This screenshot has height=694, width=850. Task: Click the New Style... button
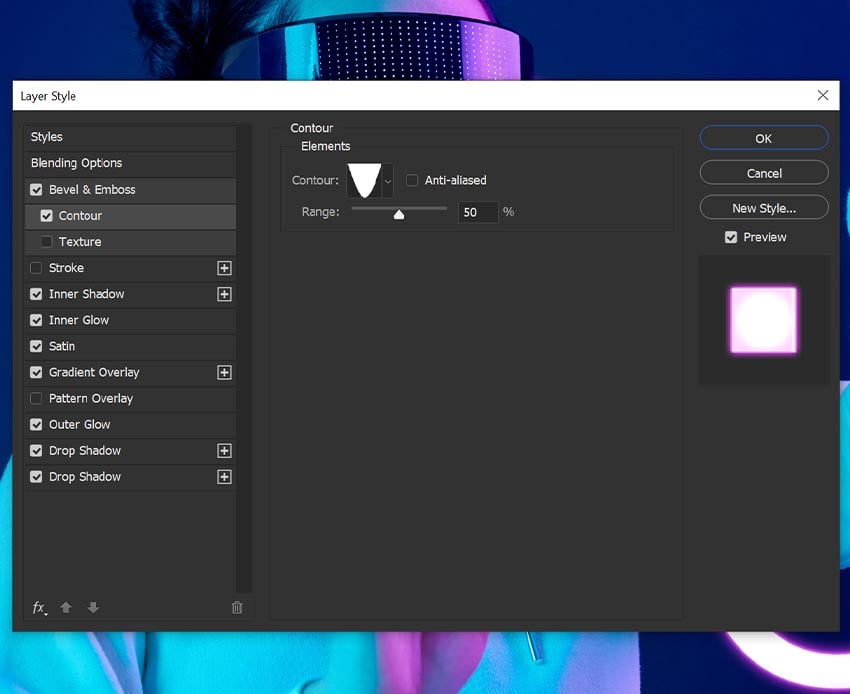764,208
